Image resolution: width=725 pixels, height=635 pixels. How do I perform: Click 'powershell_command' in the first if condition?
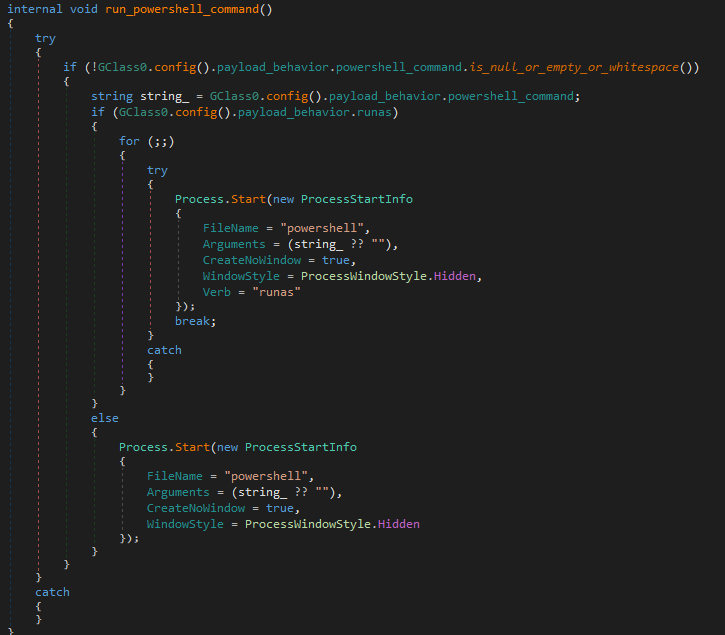tap(399, 68)
